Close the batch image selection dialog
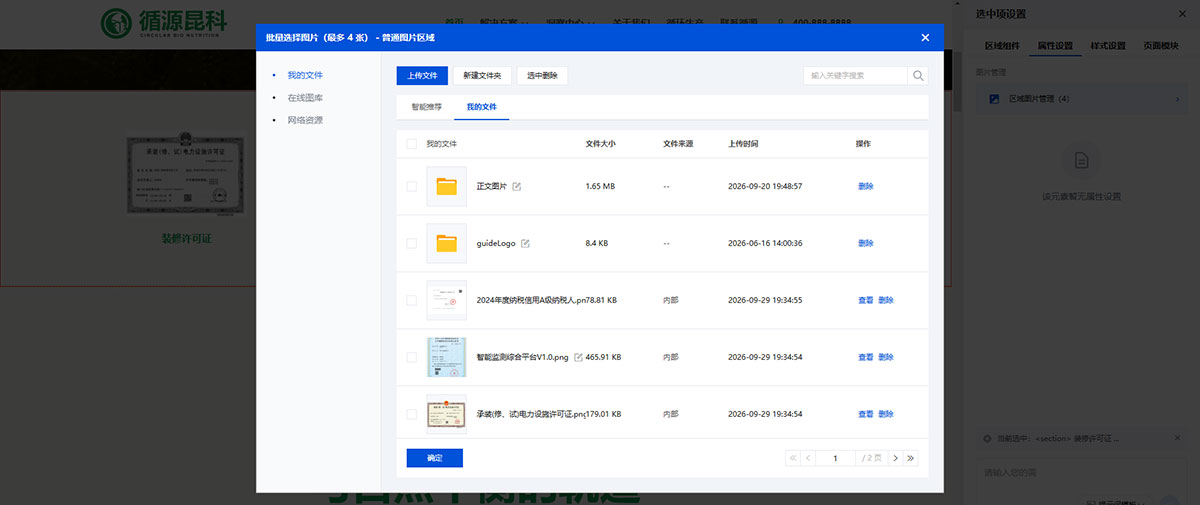This screenshot has width=1200, height=505. (x=925, y=37)
